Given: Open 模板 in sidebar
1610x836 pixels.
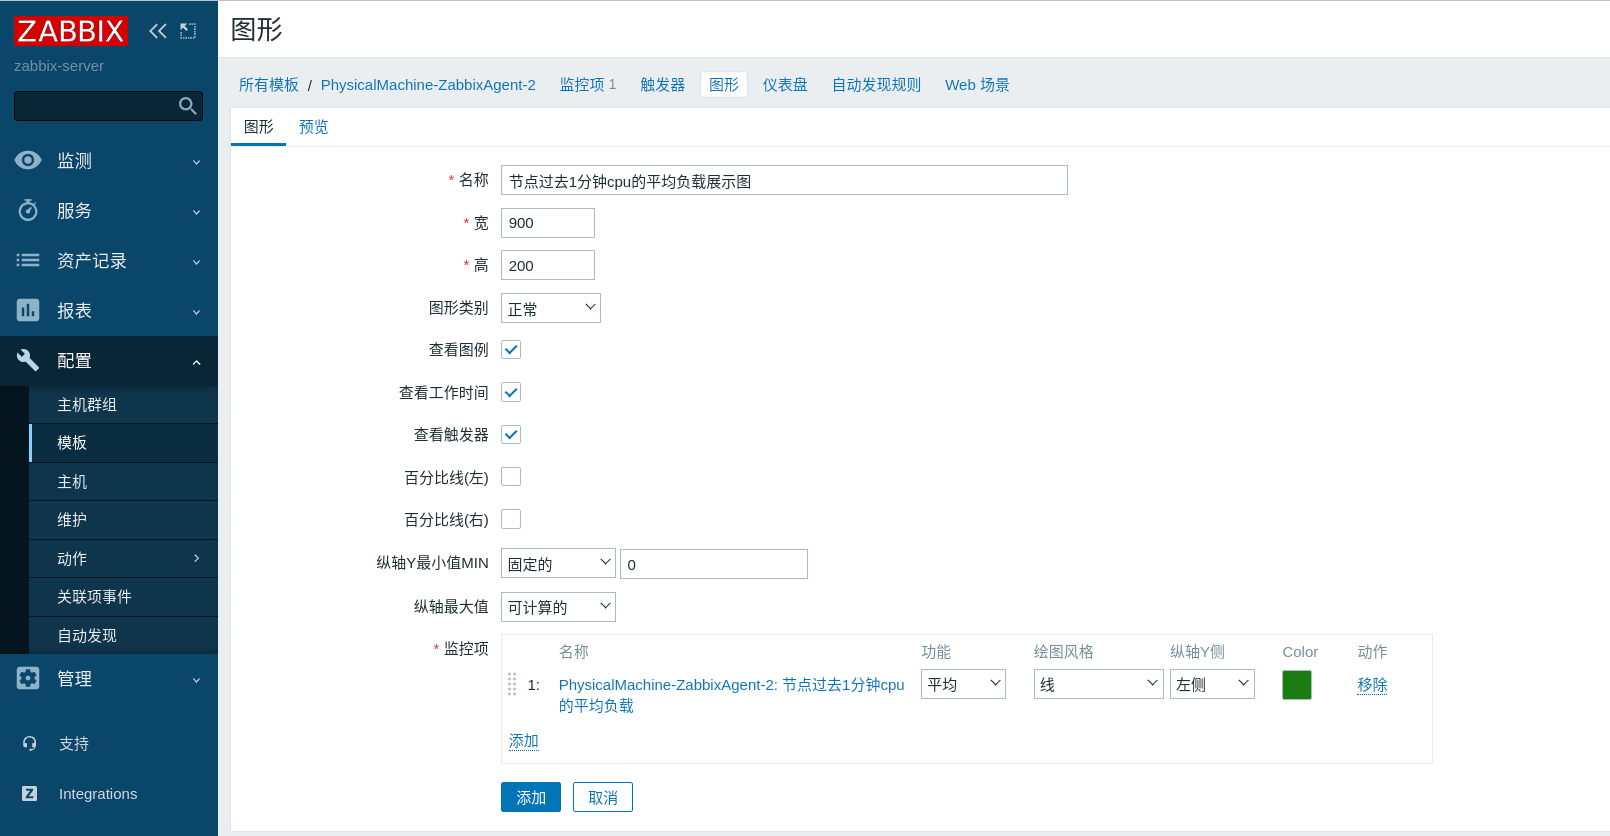Looking at the screenshot, I should (x=124, y=443).
